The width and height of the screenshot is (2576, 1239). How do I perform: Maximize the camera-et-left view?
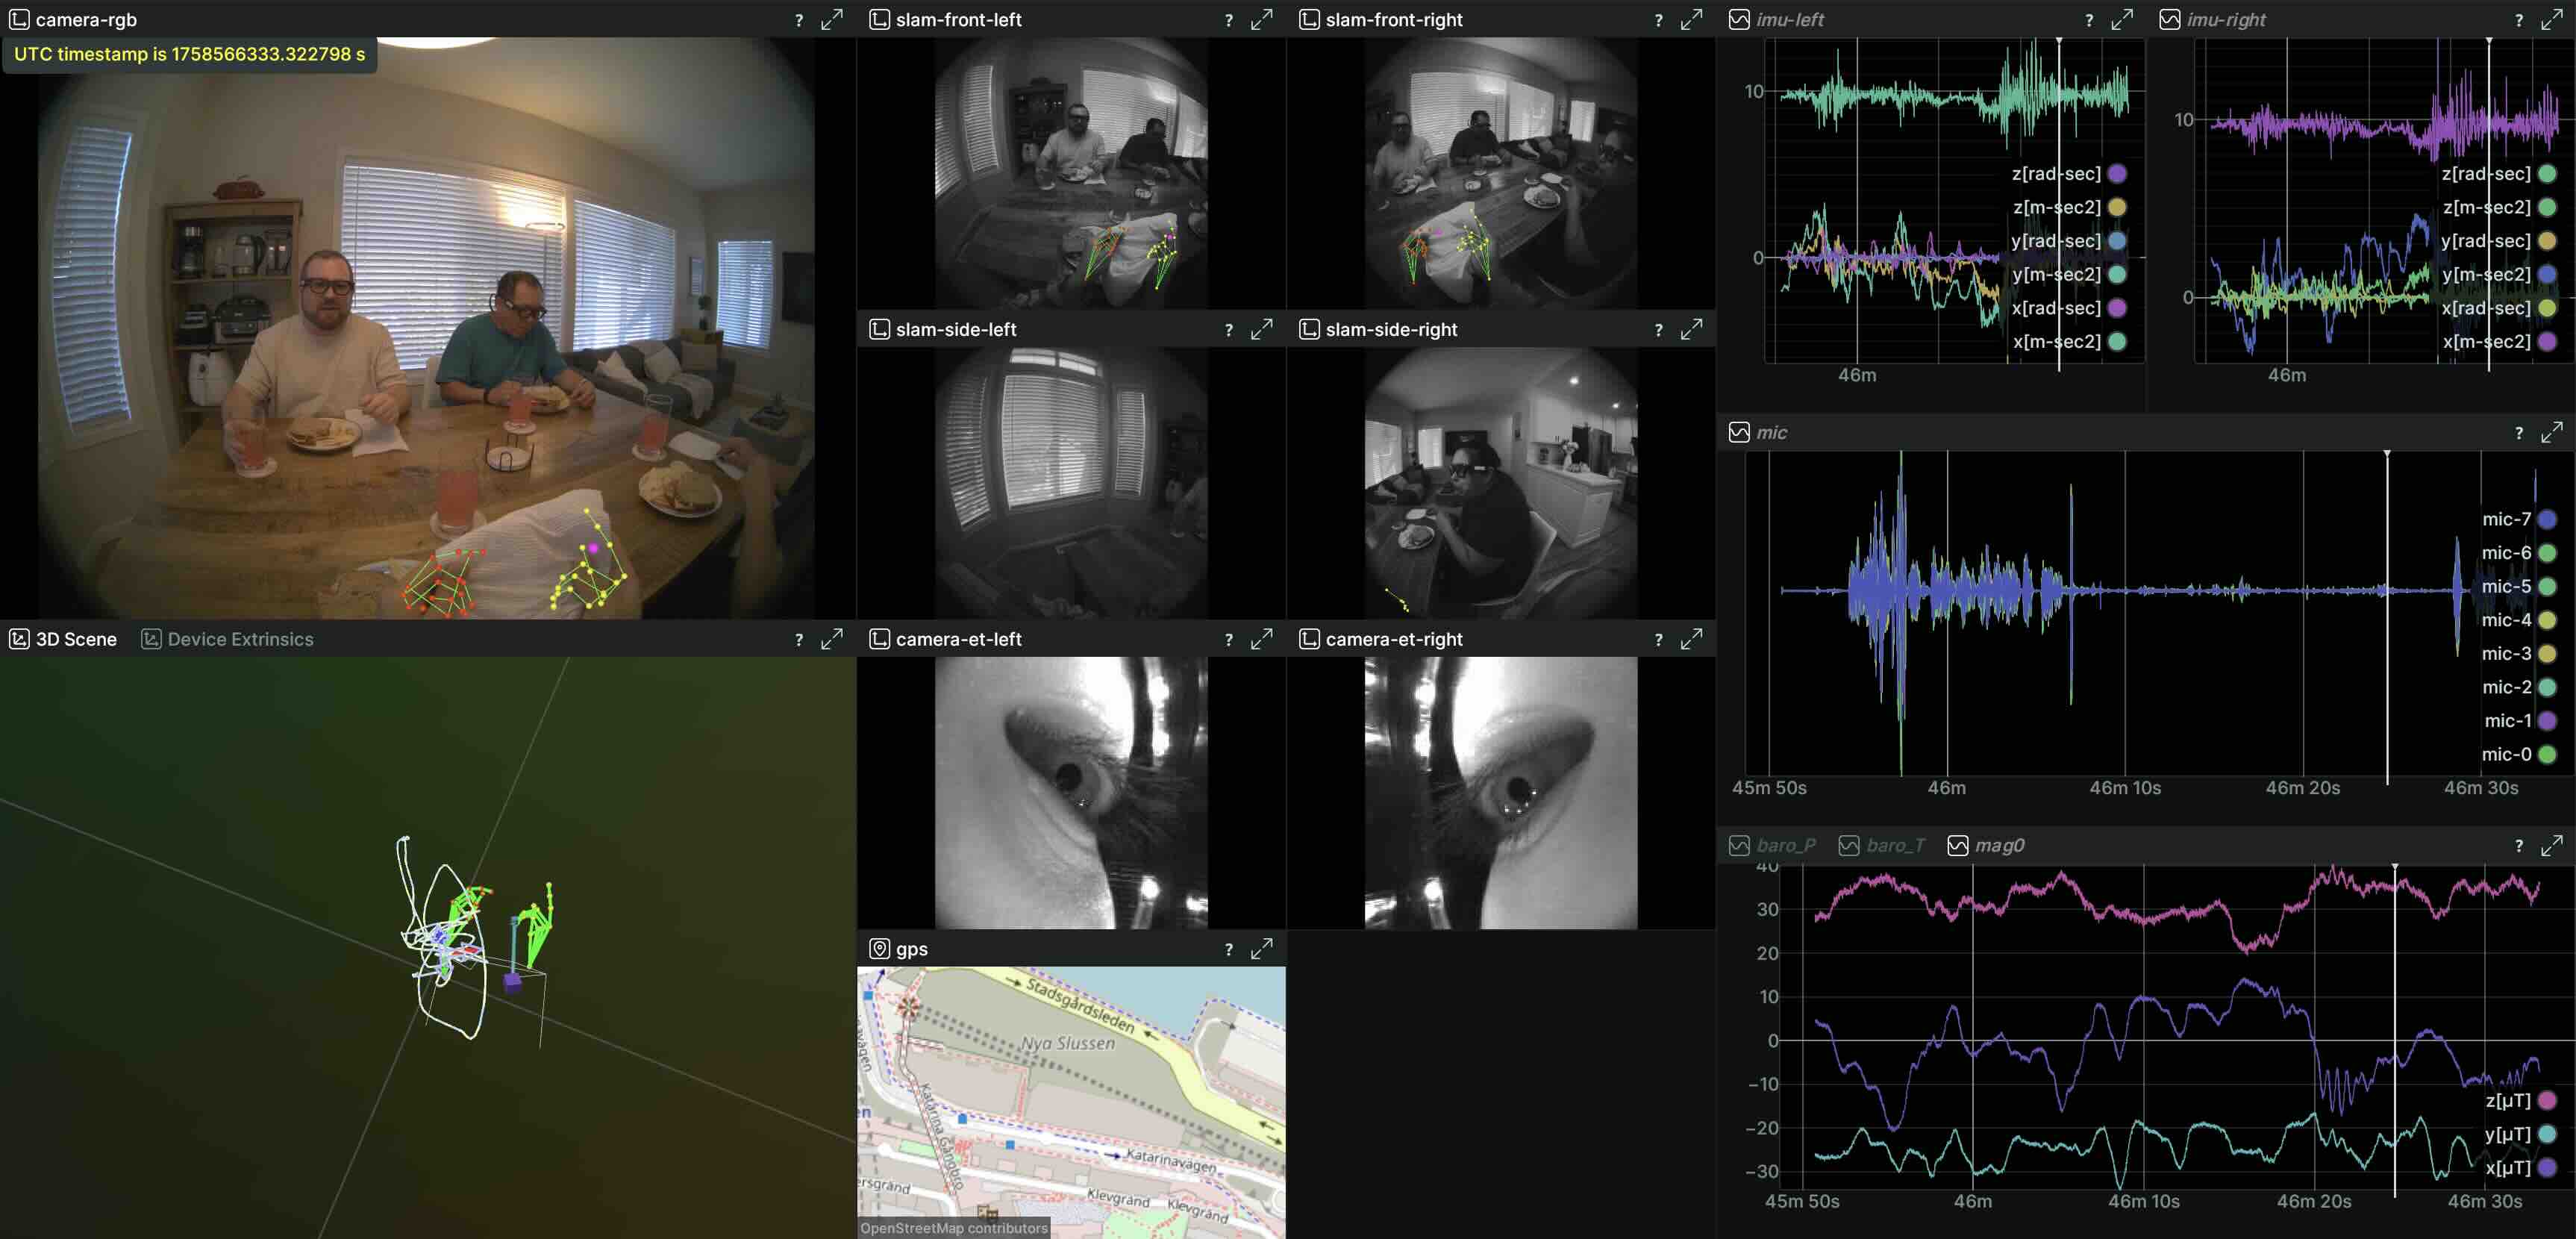pyautogui.click(x=1261, y=639)
